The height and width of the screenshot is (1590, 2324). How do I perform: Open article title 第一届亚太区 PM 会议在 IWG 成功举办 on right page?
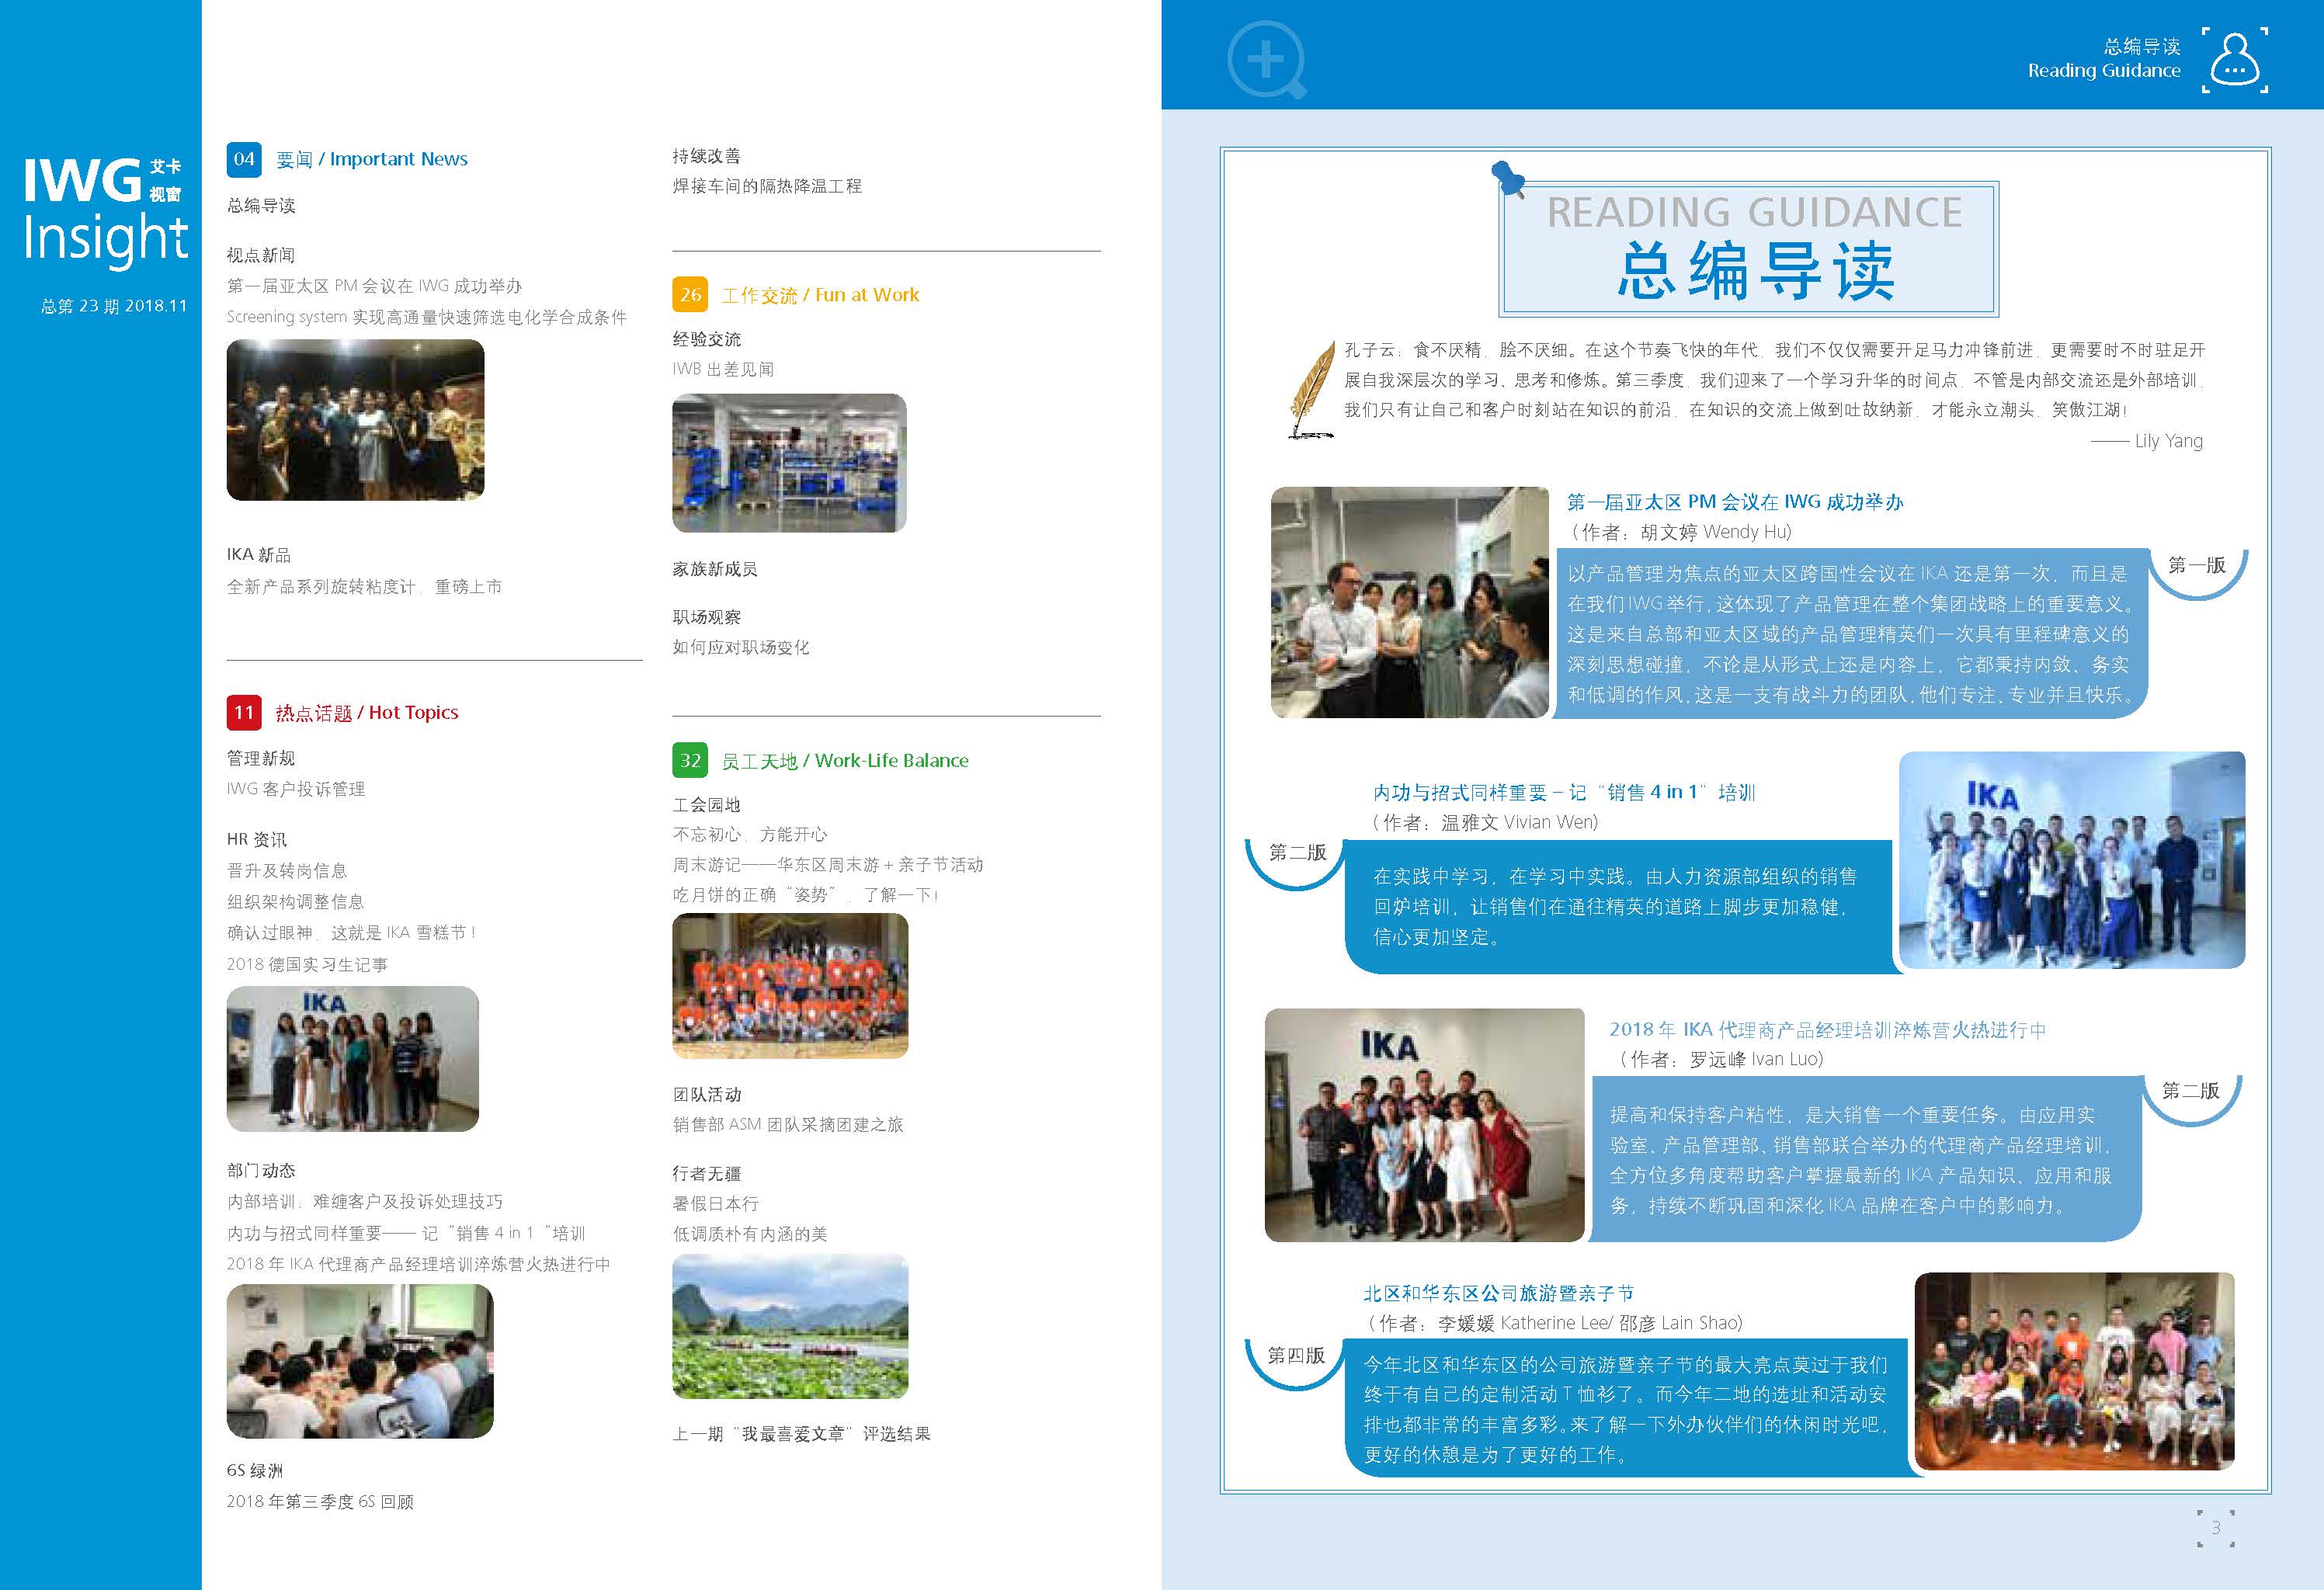[x=1735, y=502]
